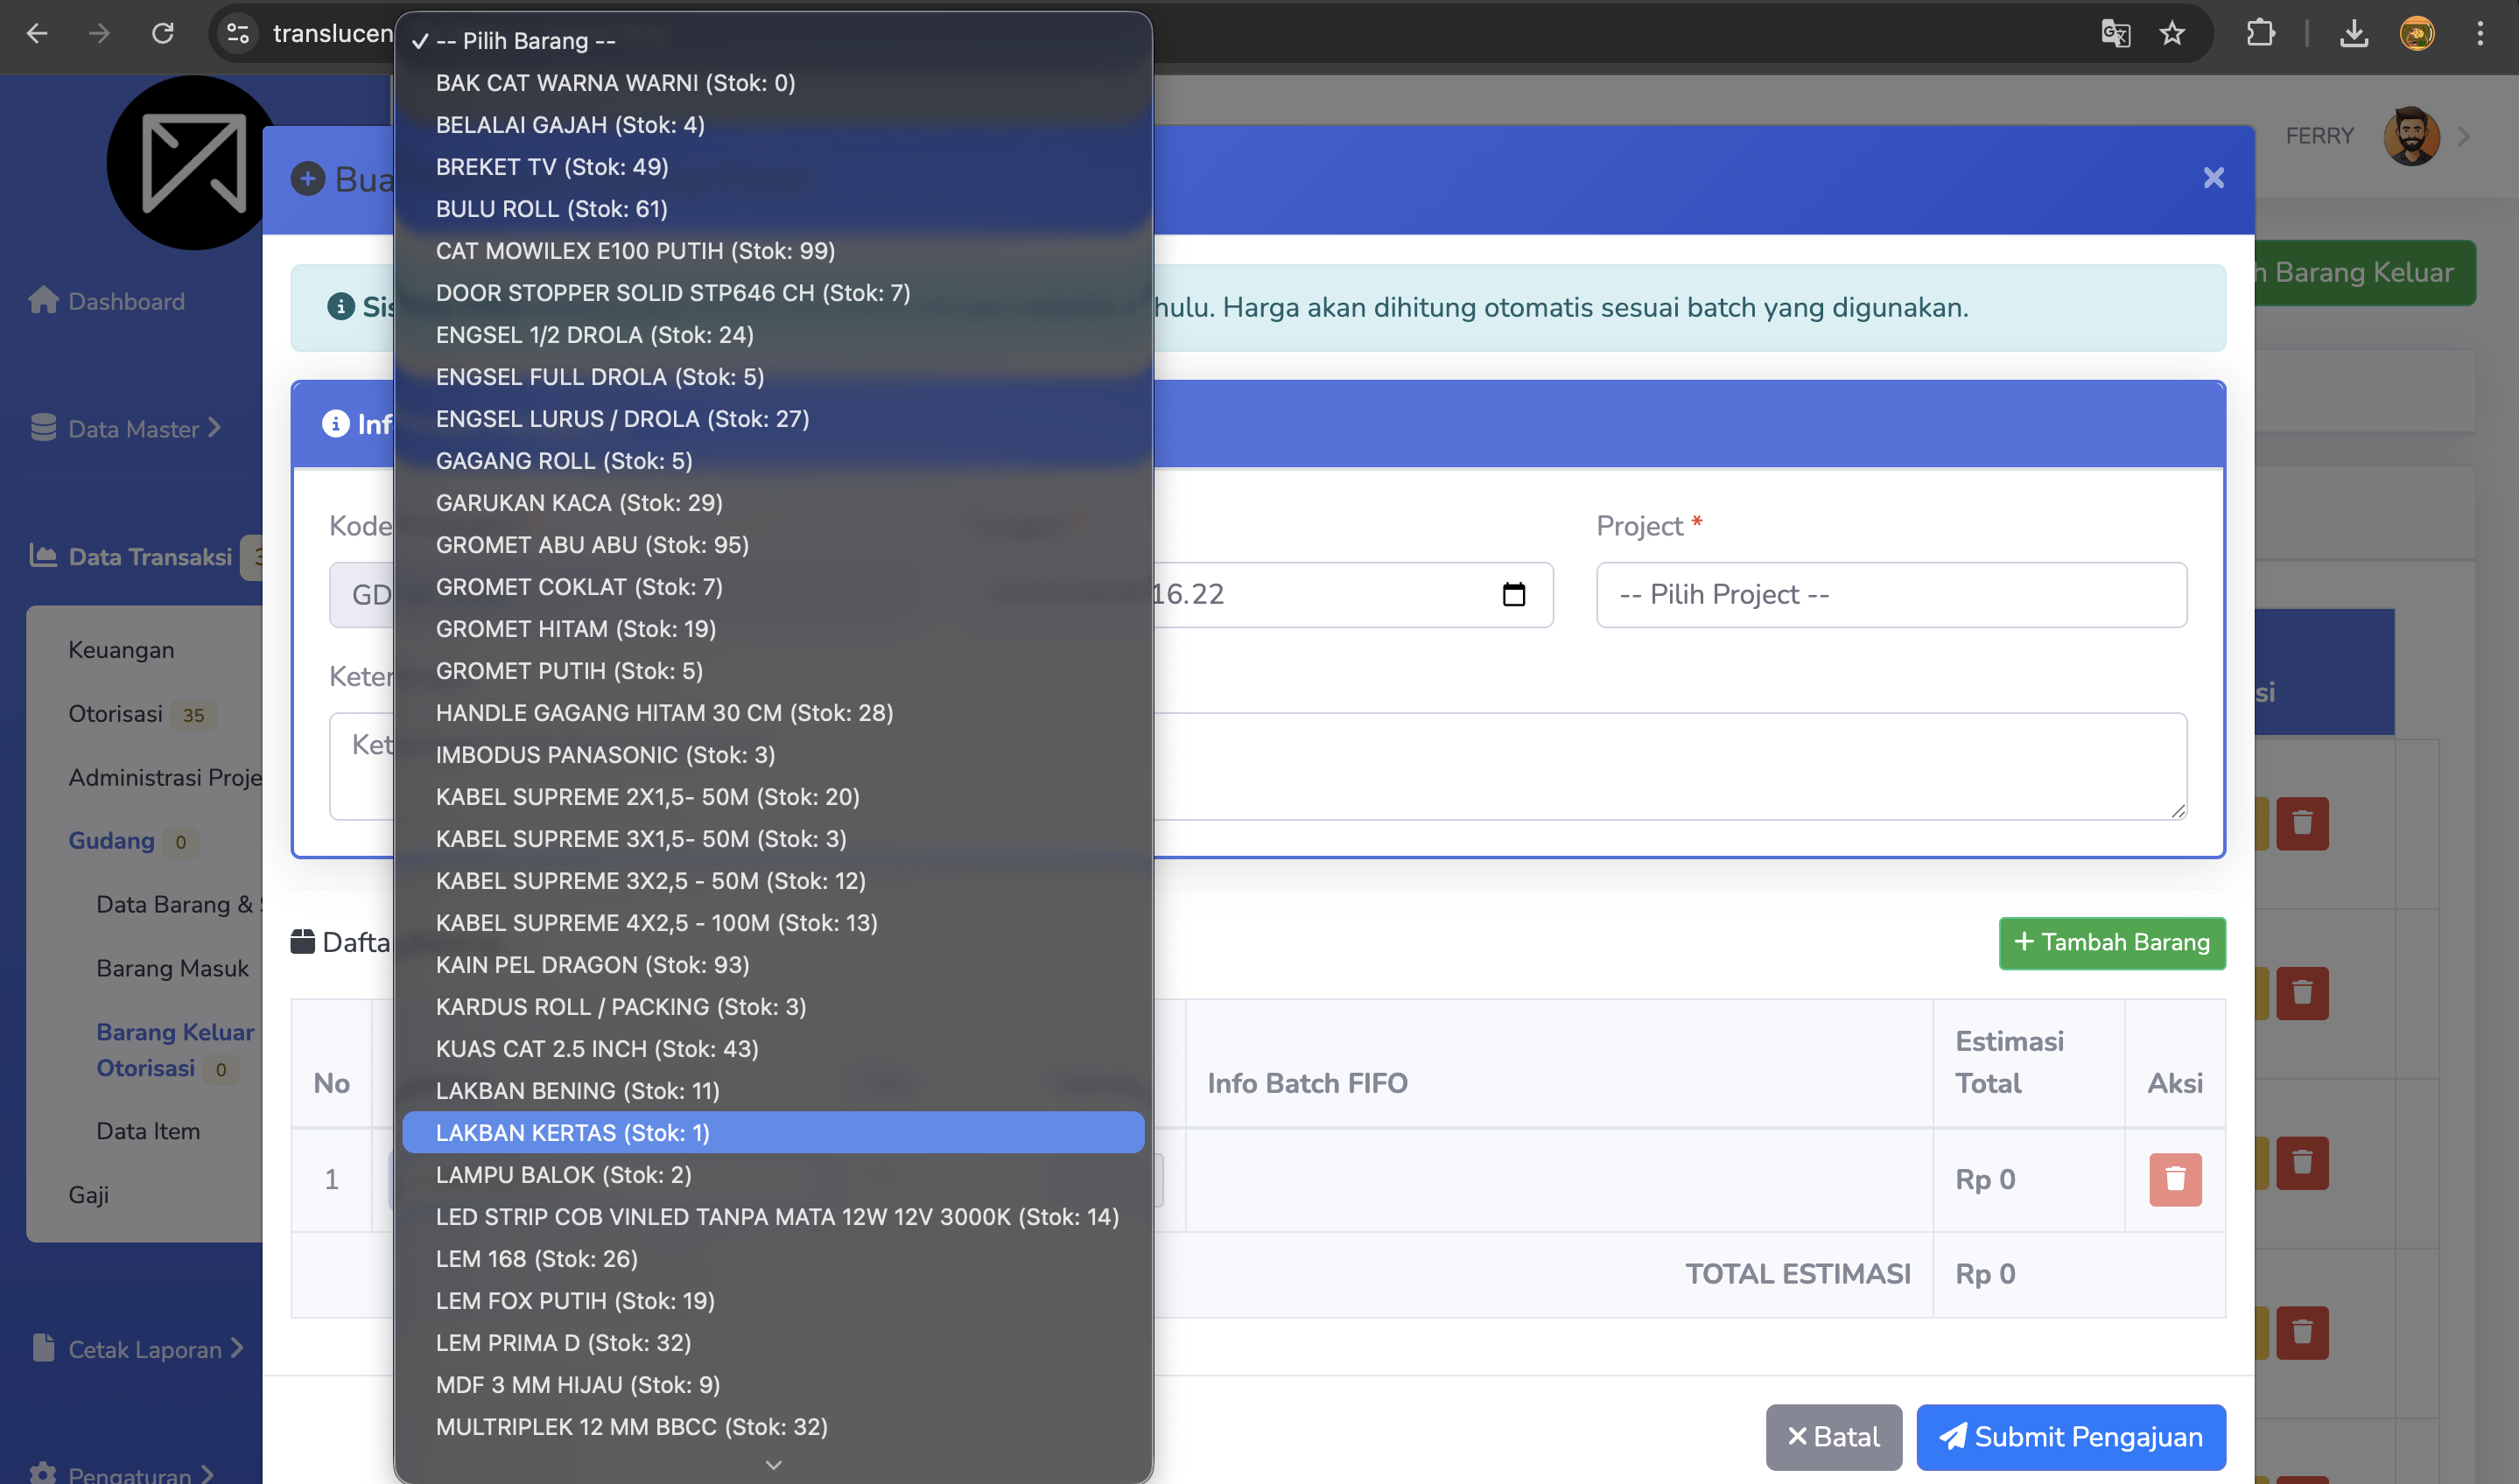Bookmark the page with the star icon
The height and width of the screenshot is (1484, 2519).
coord(2171,34)
